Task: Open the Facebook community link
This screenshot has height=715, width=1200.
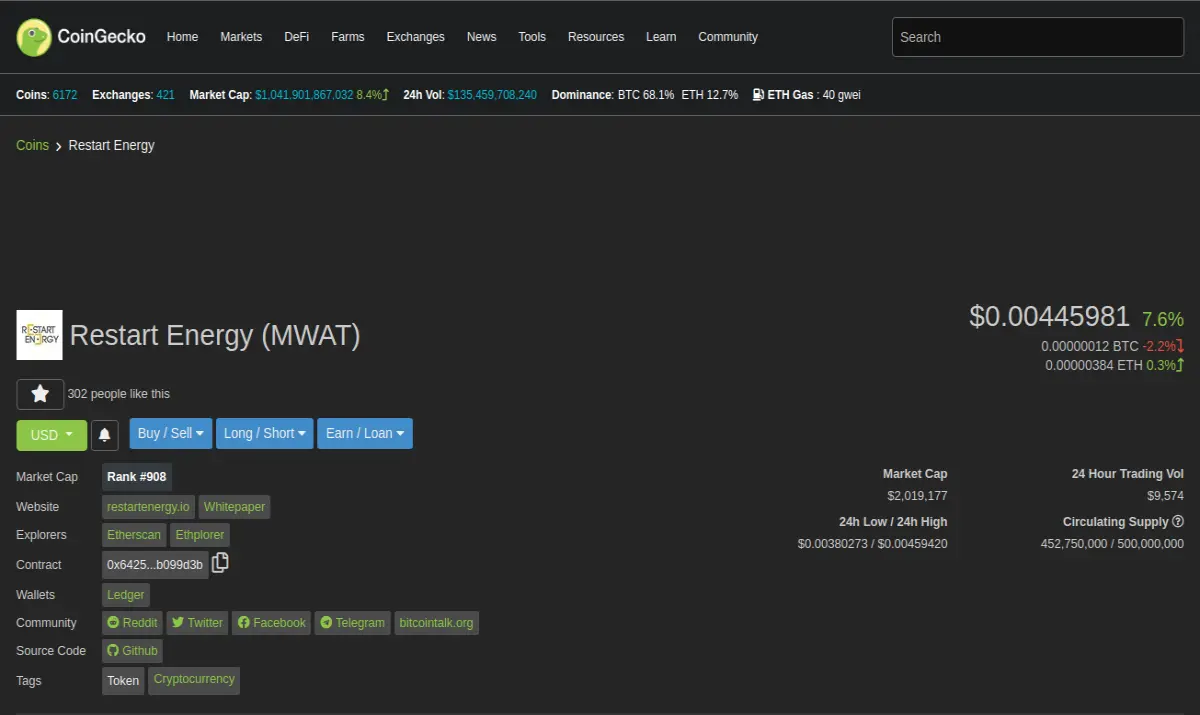Action: pos(271,623)
